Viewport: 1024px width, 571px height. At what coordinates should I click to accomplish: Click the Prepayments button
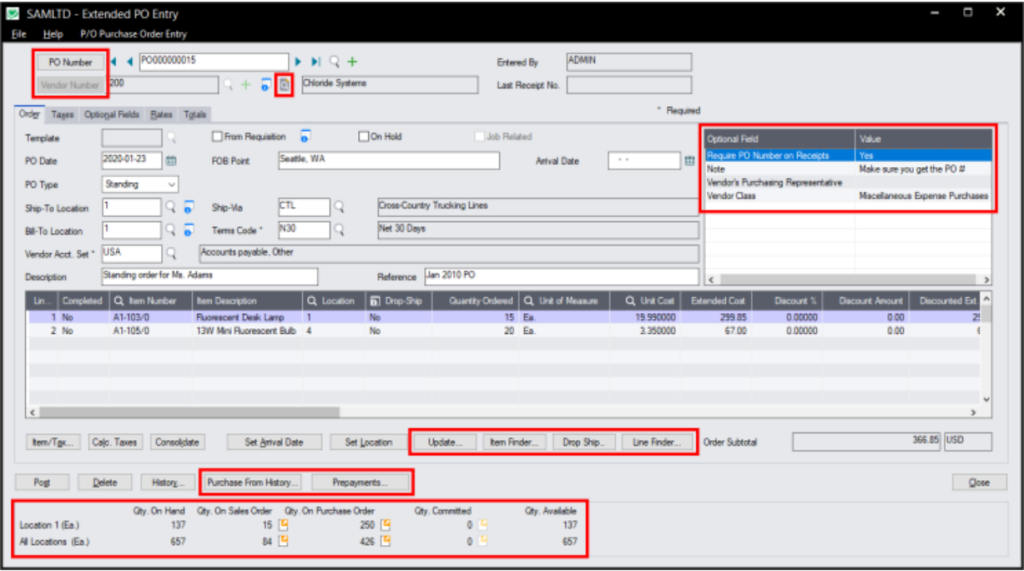[360, 482]
